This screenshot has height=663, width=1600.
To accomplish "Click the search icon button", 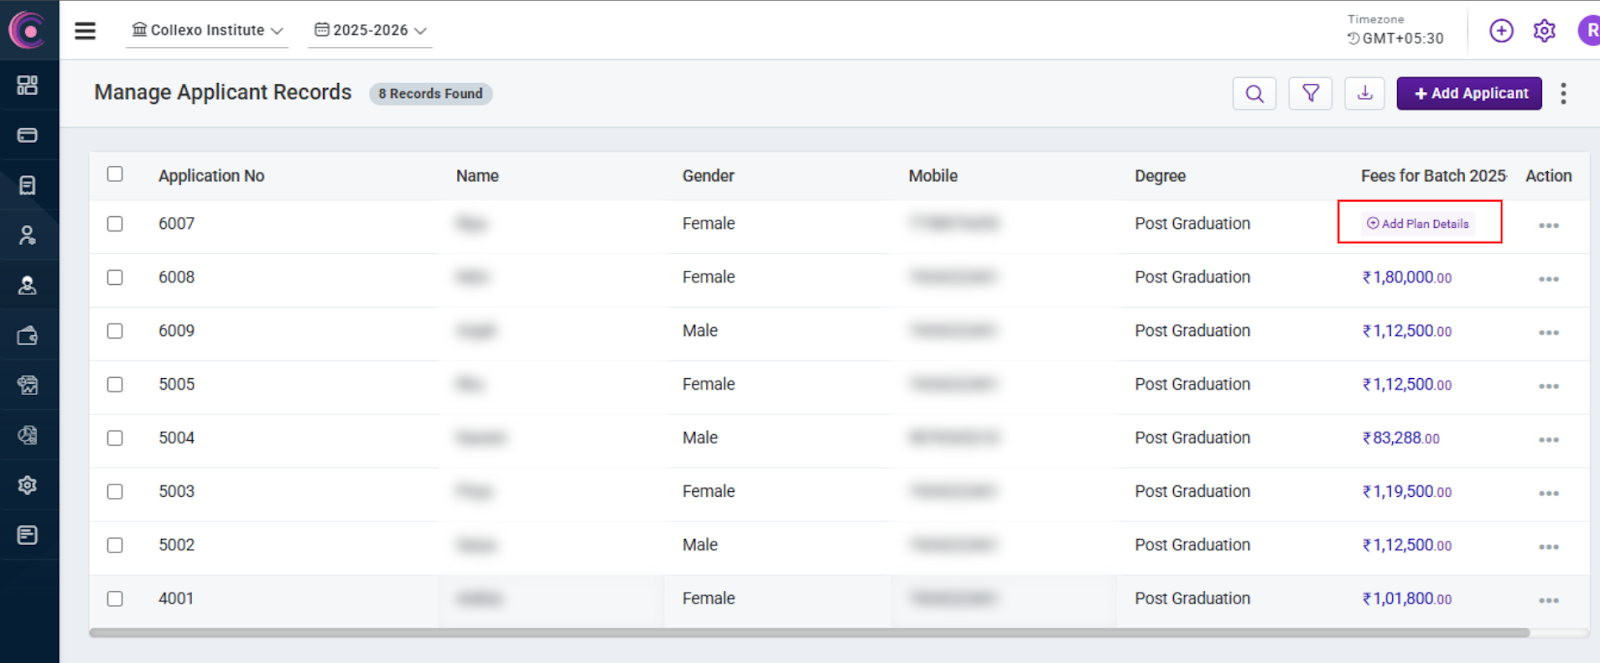I will (x=1254, y=94).
